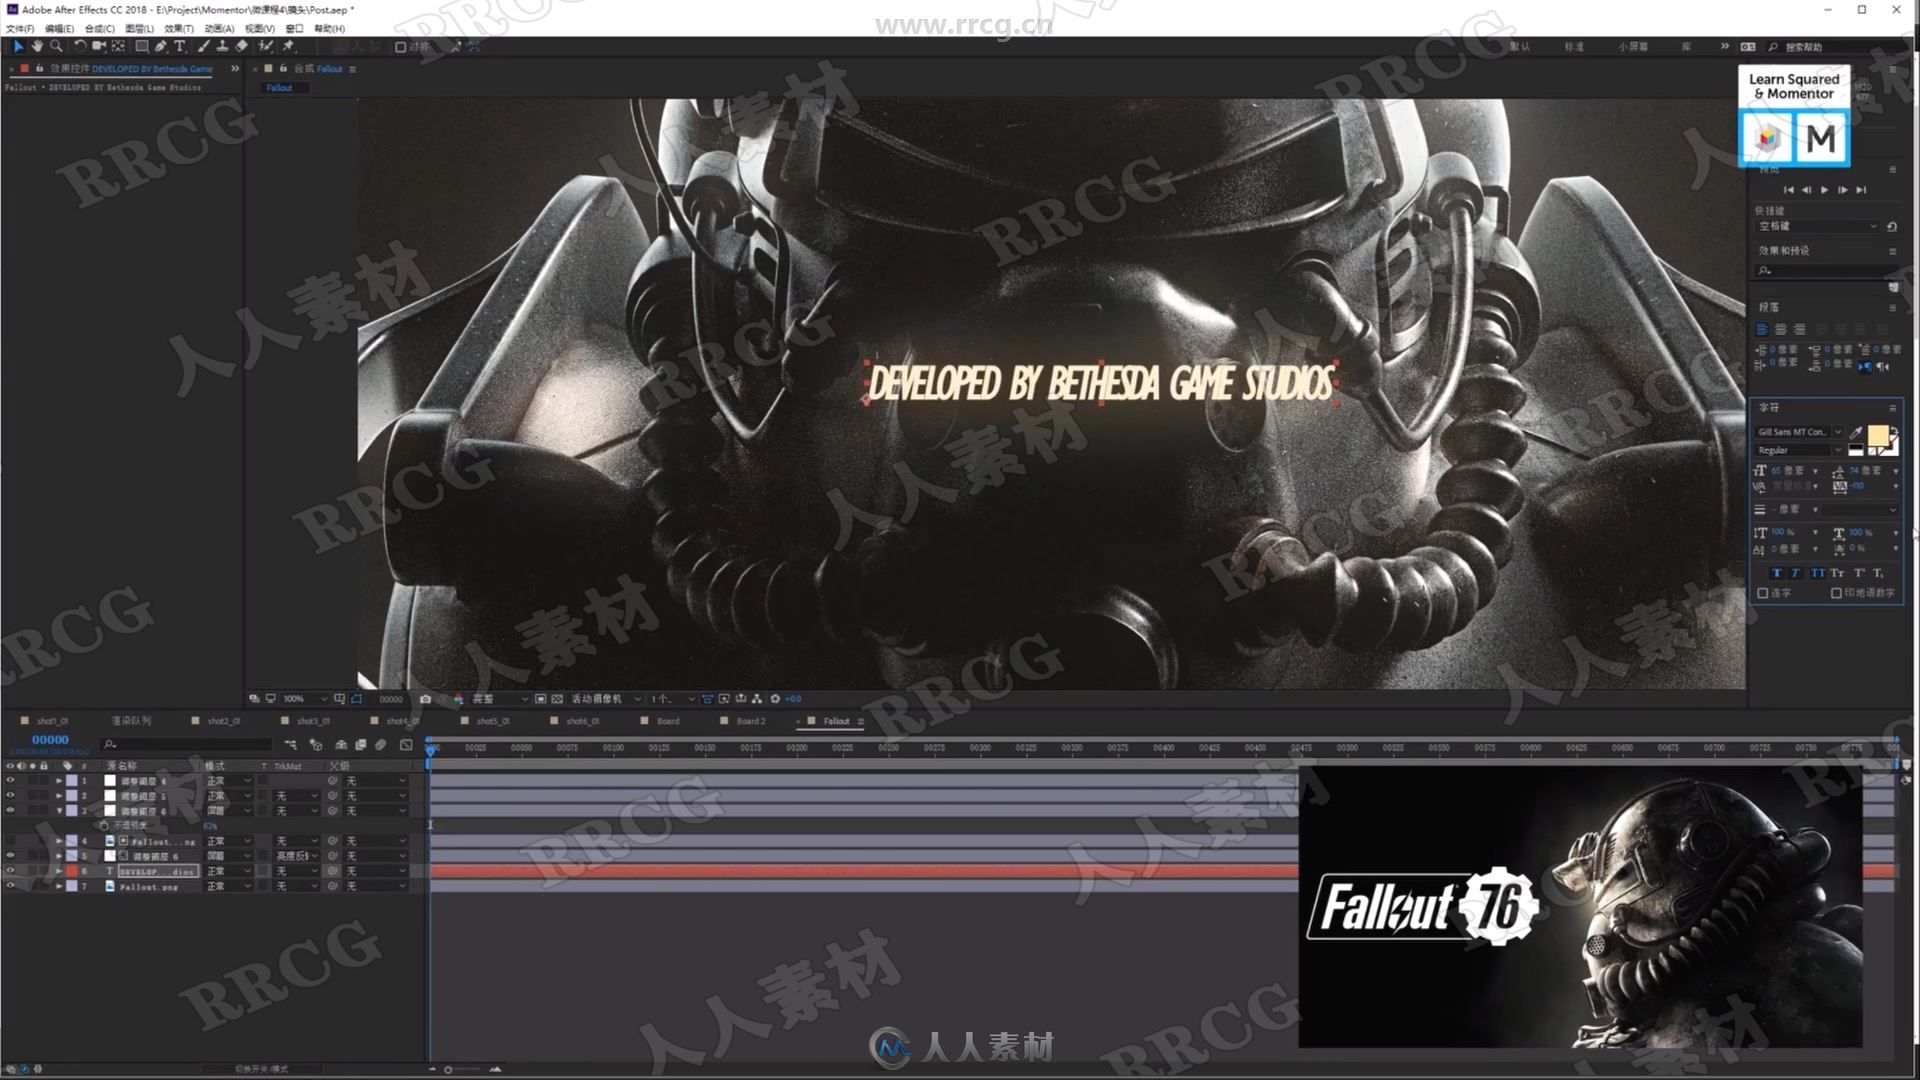This screenshot has height=1080, width=1920.
Task: Select the Roto Brush tool
Action: point(266,46)
